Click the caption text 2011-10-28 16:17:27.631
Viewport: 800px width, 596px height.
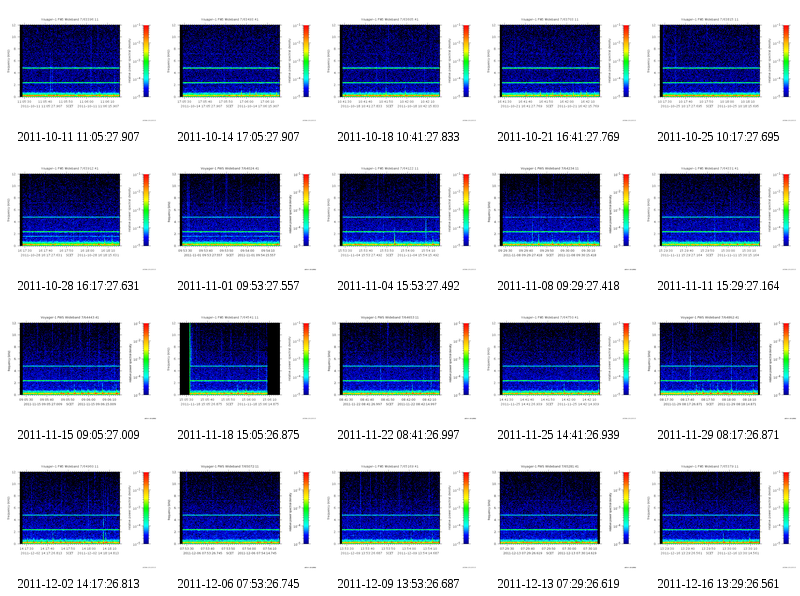click(79, 286)
